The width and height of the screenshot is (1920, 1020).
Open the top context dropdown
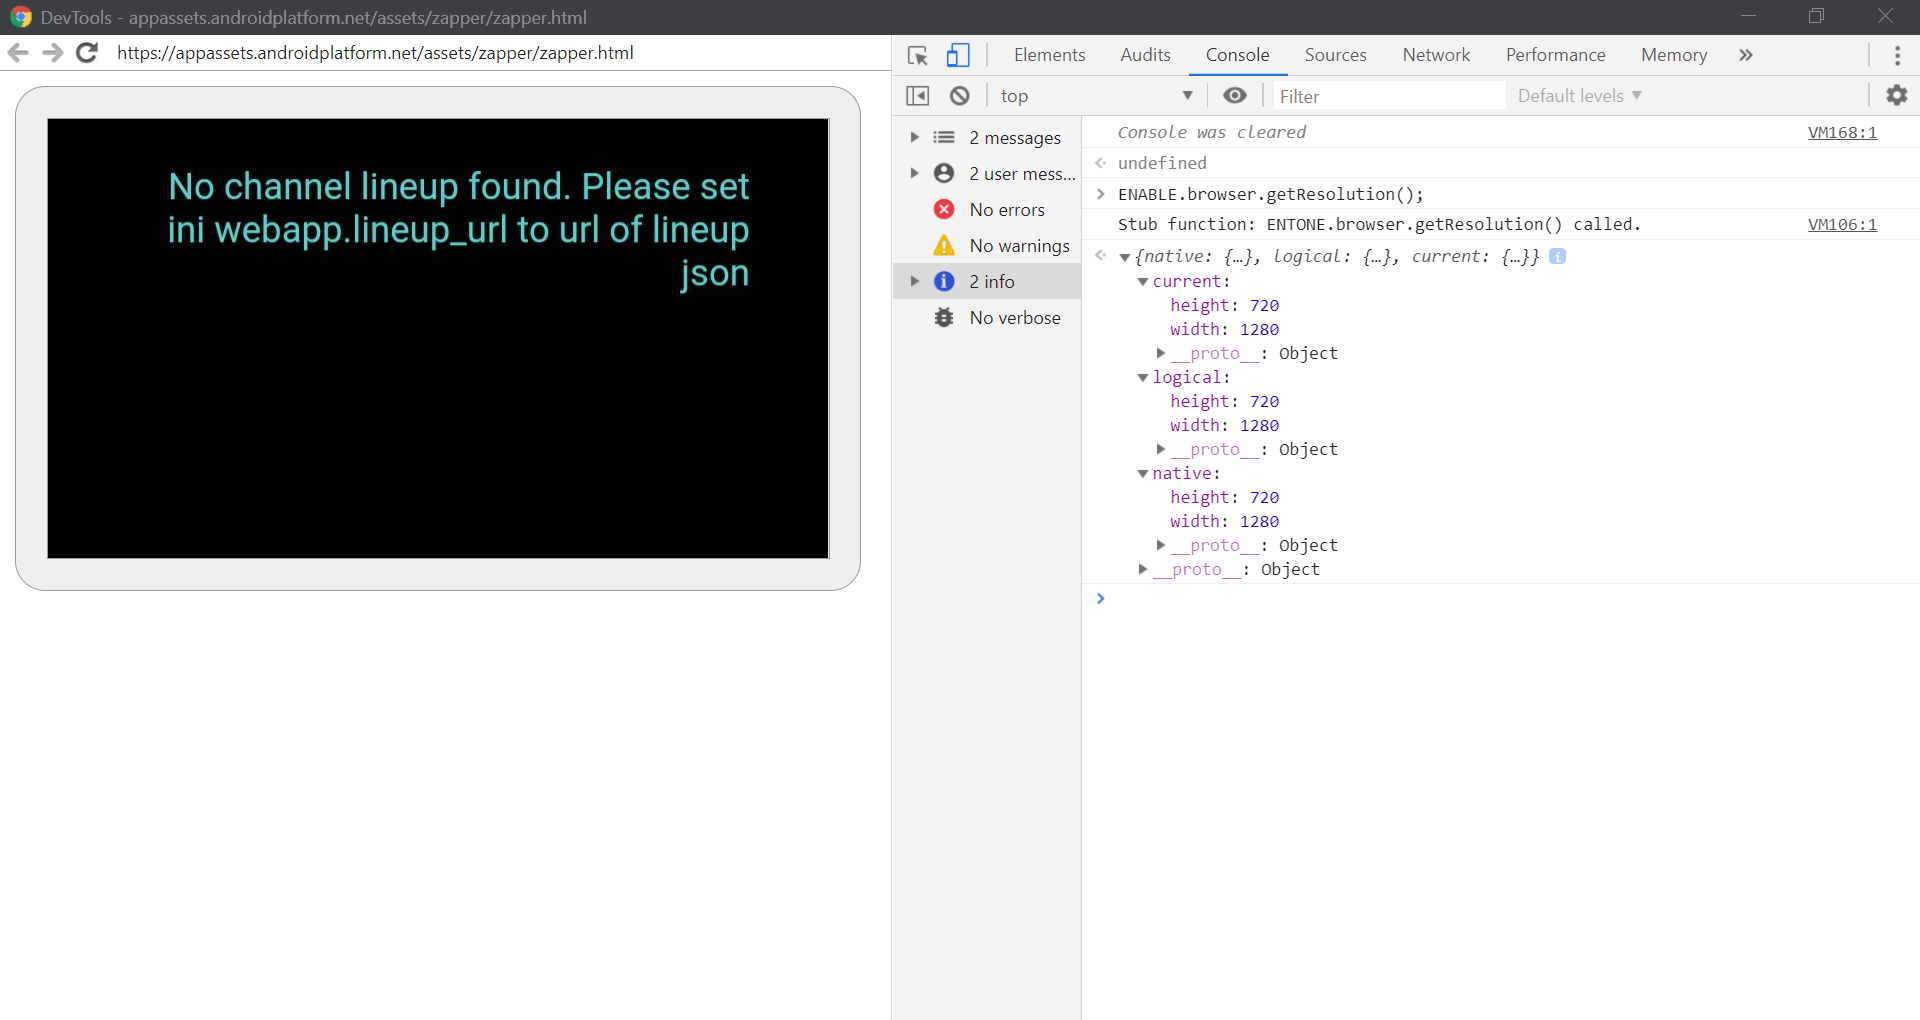point(1097,96)
